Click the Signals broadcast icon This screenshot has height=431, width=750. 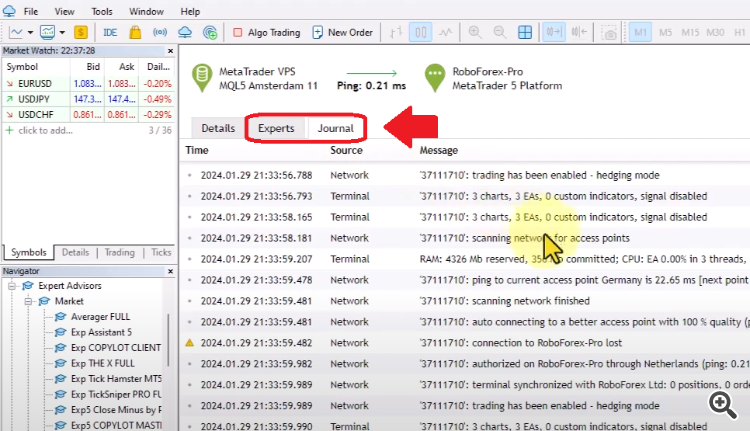[x=160, y=33]
